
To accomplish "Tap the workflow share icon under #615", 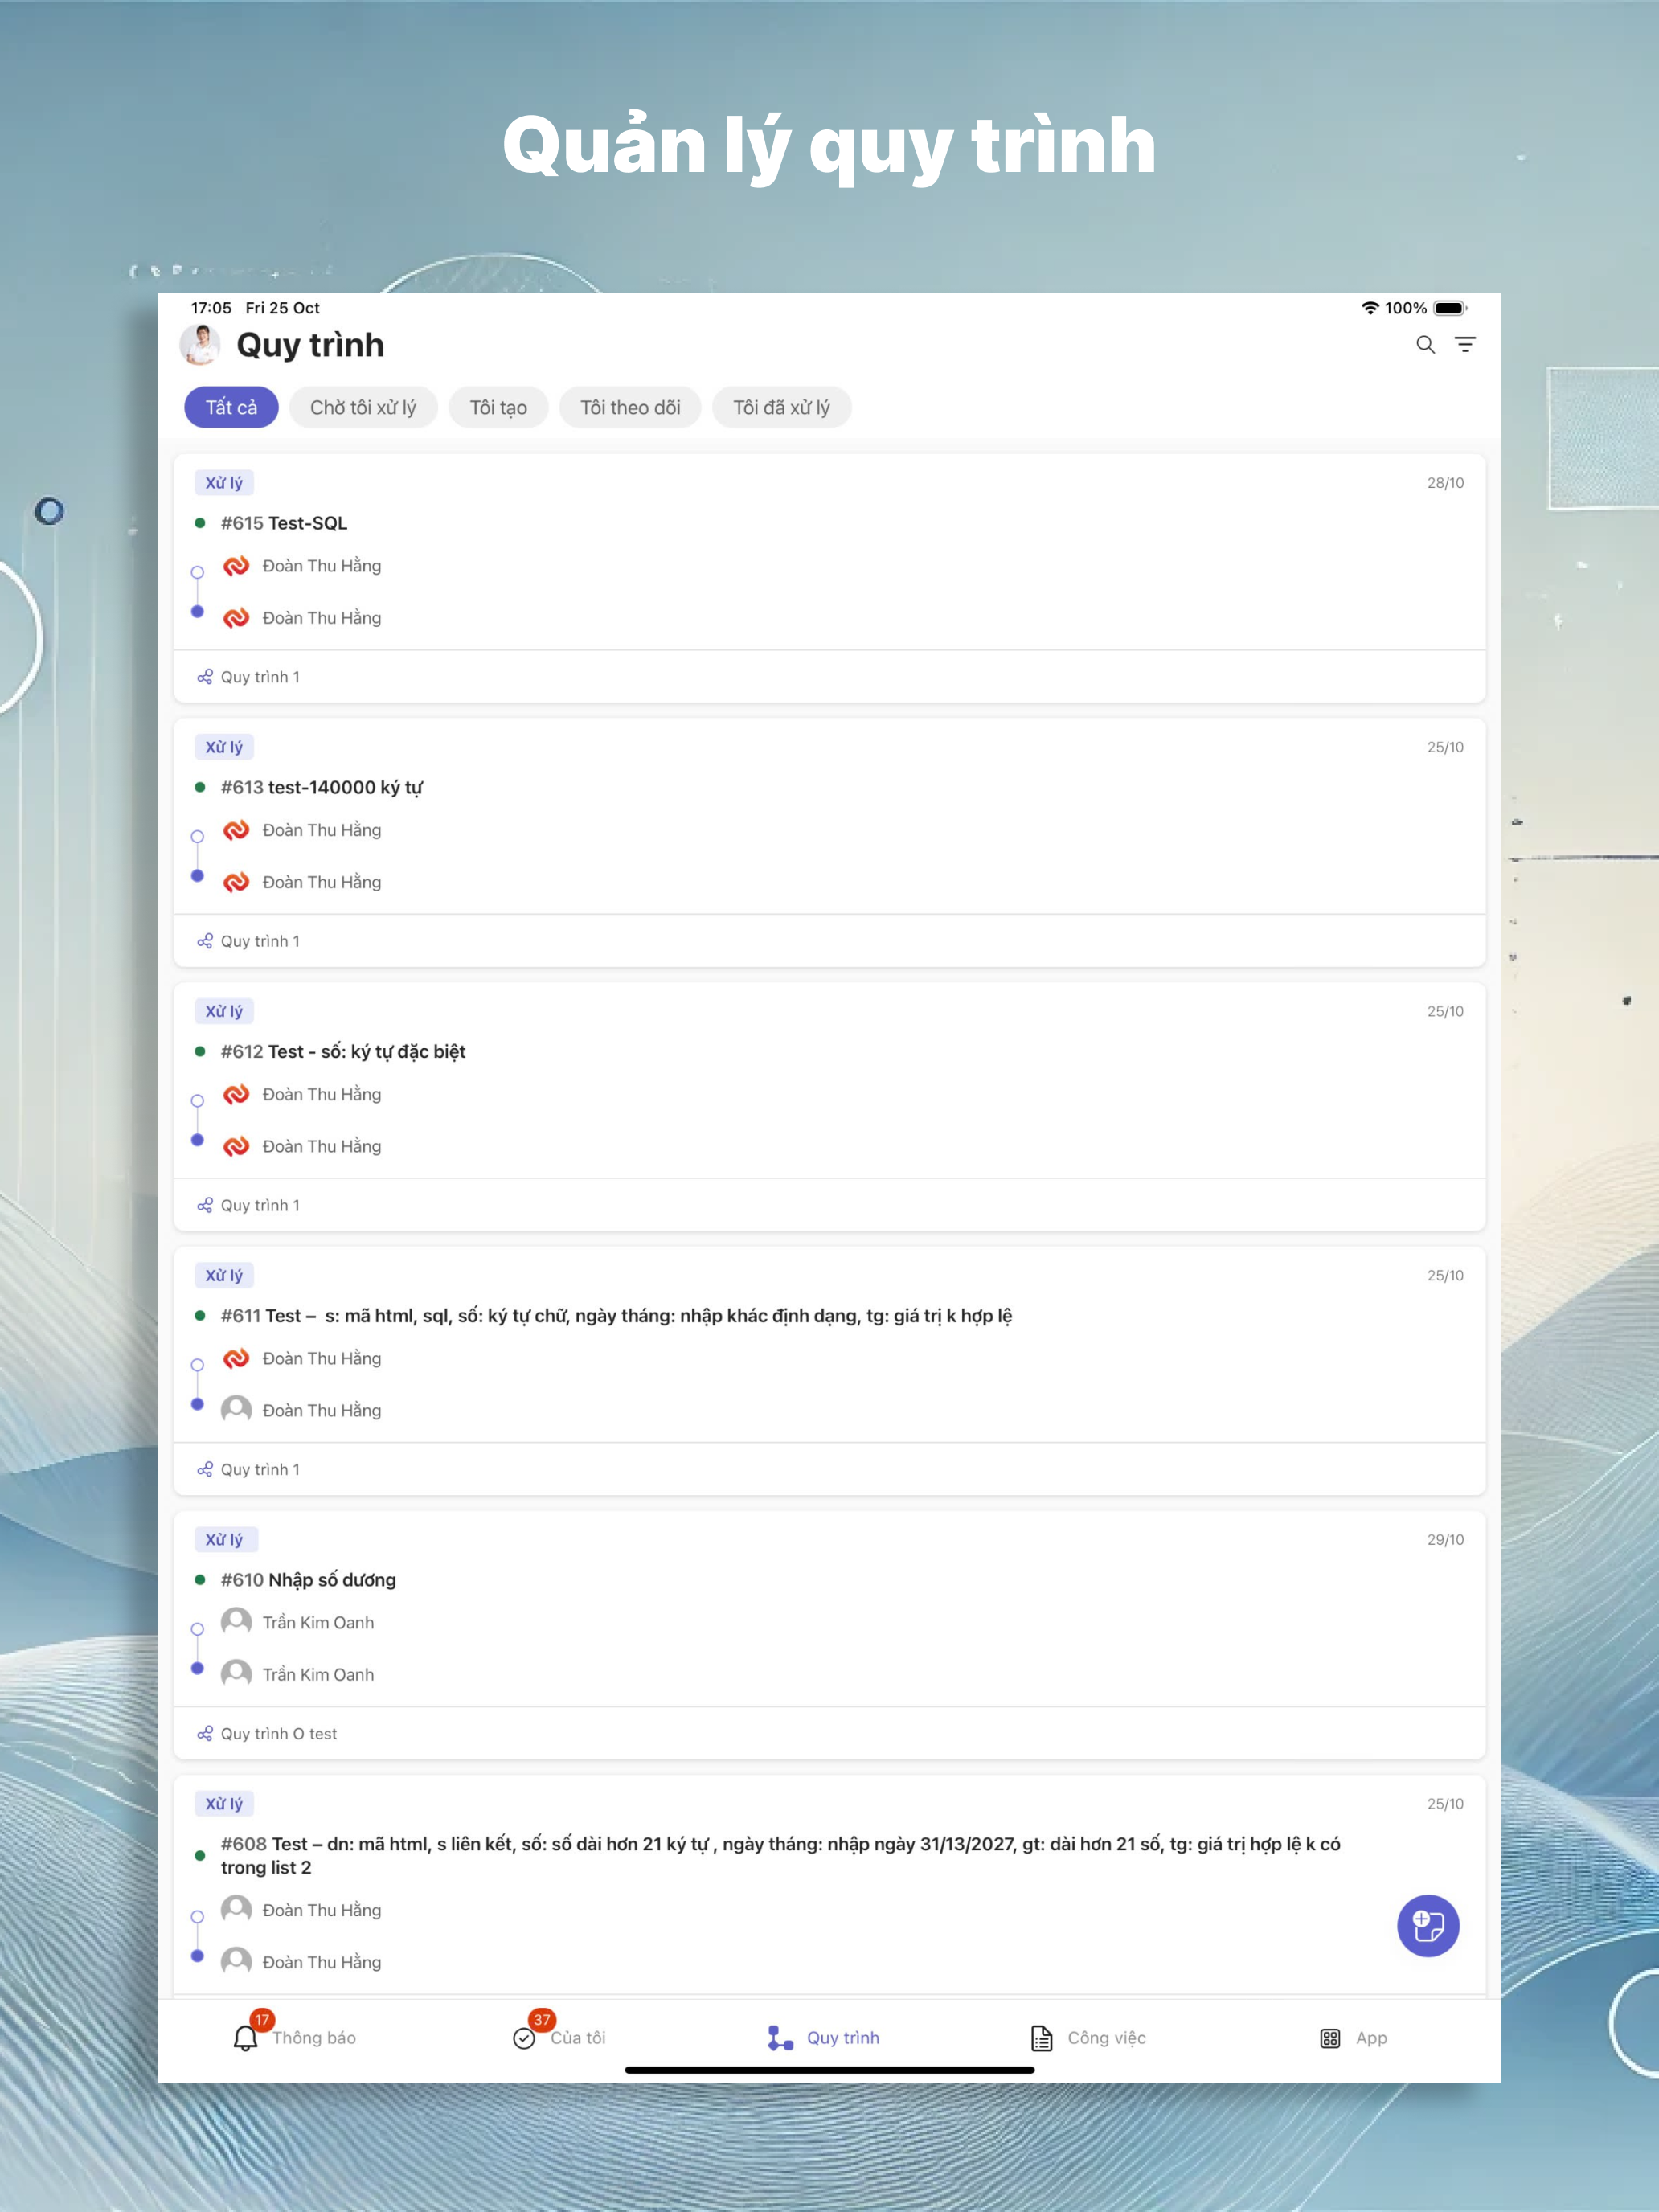I will [205, 677].
